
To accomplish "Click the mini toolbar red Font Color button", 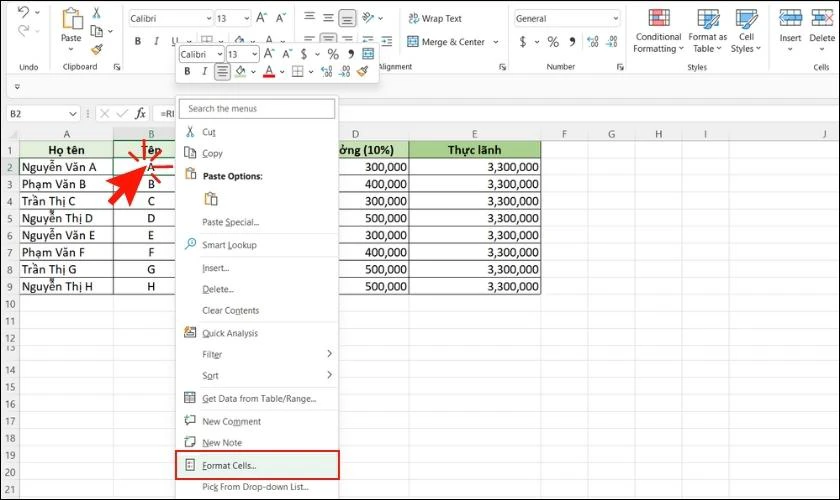I will tap(268, 71).
